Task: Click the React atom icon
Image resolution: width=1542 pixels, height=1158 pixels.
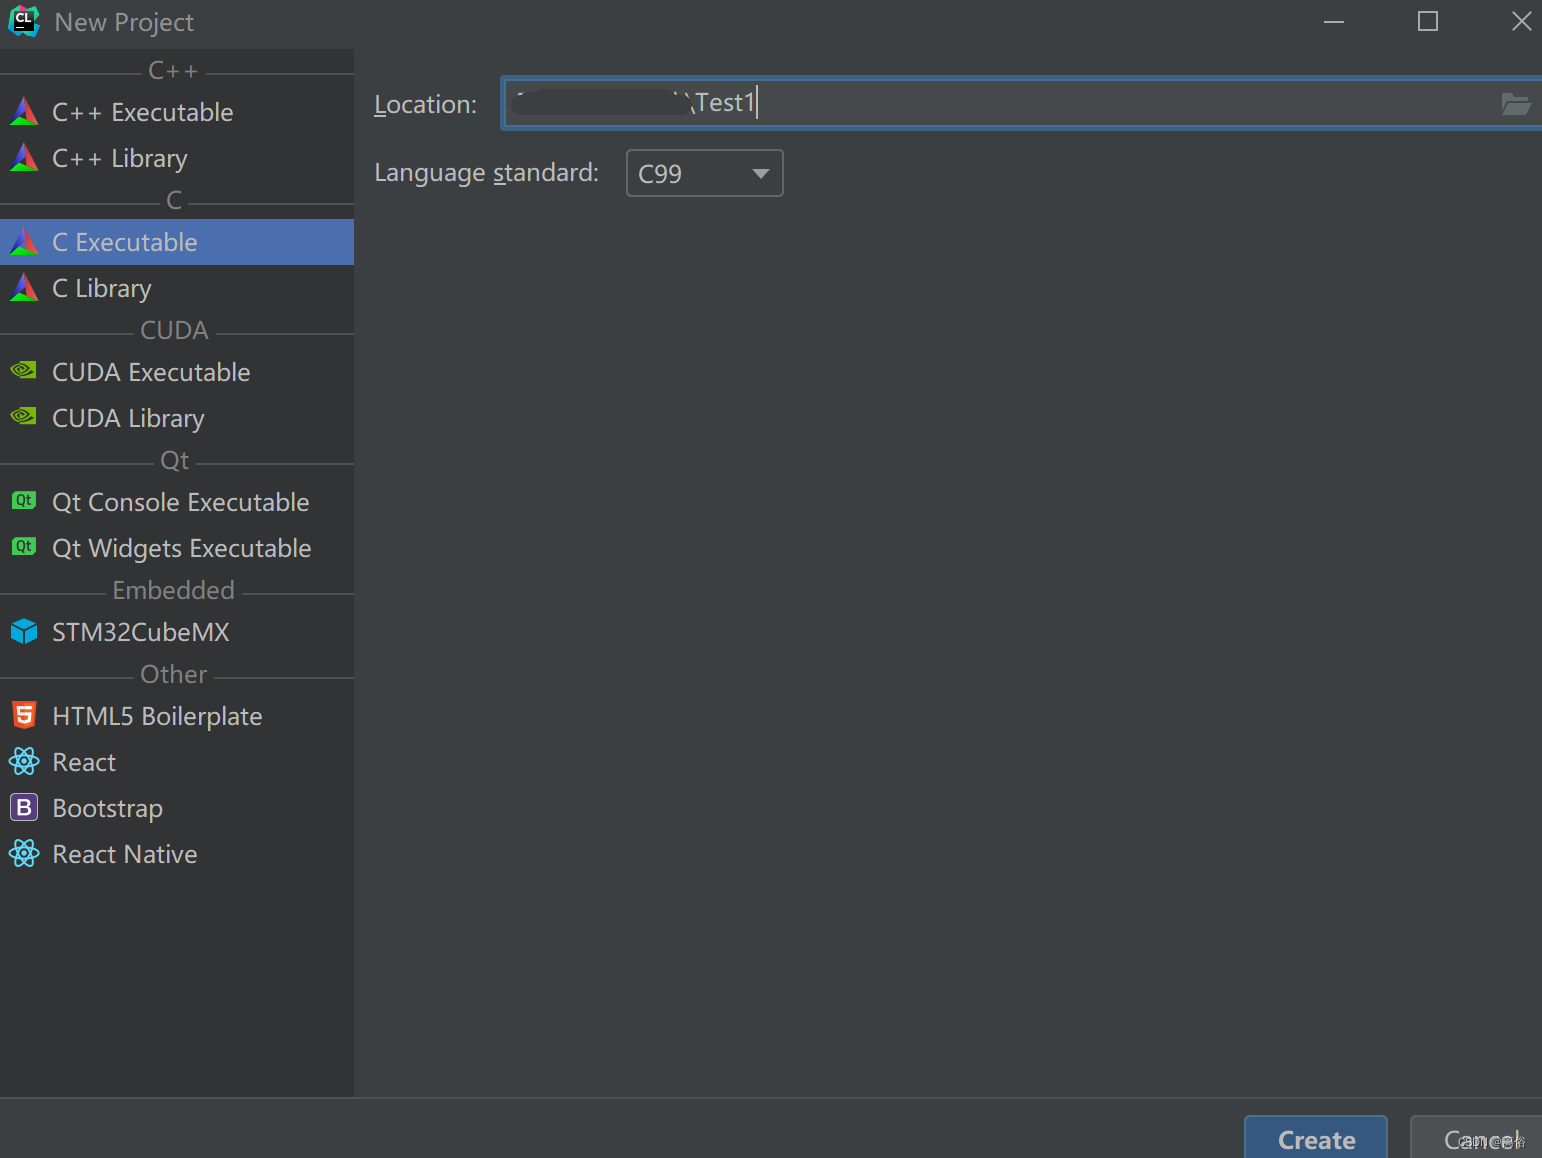Action: coord(24,762)
